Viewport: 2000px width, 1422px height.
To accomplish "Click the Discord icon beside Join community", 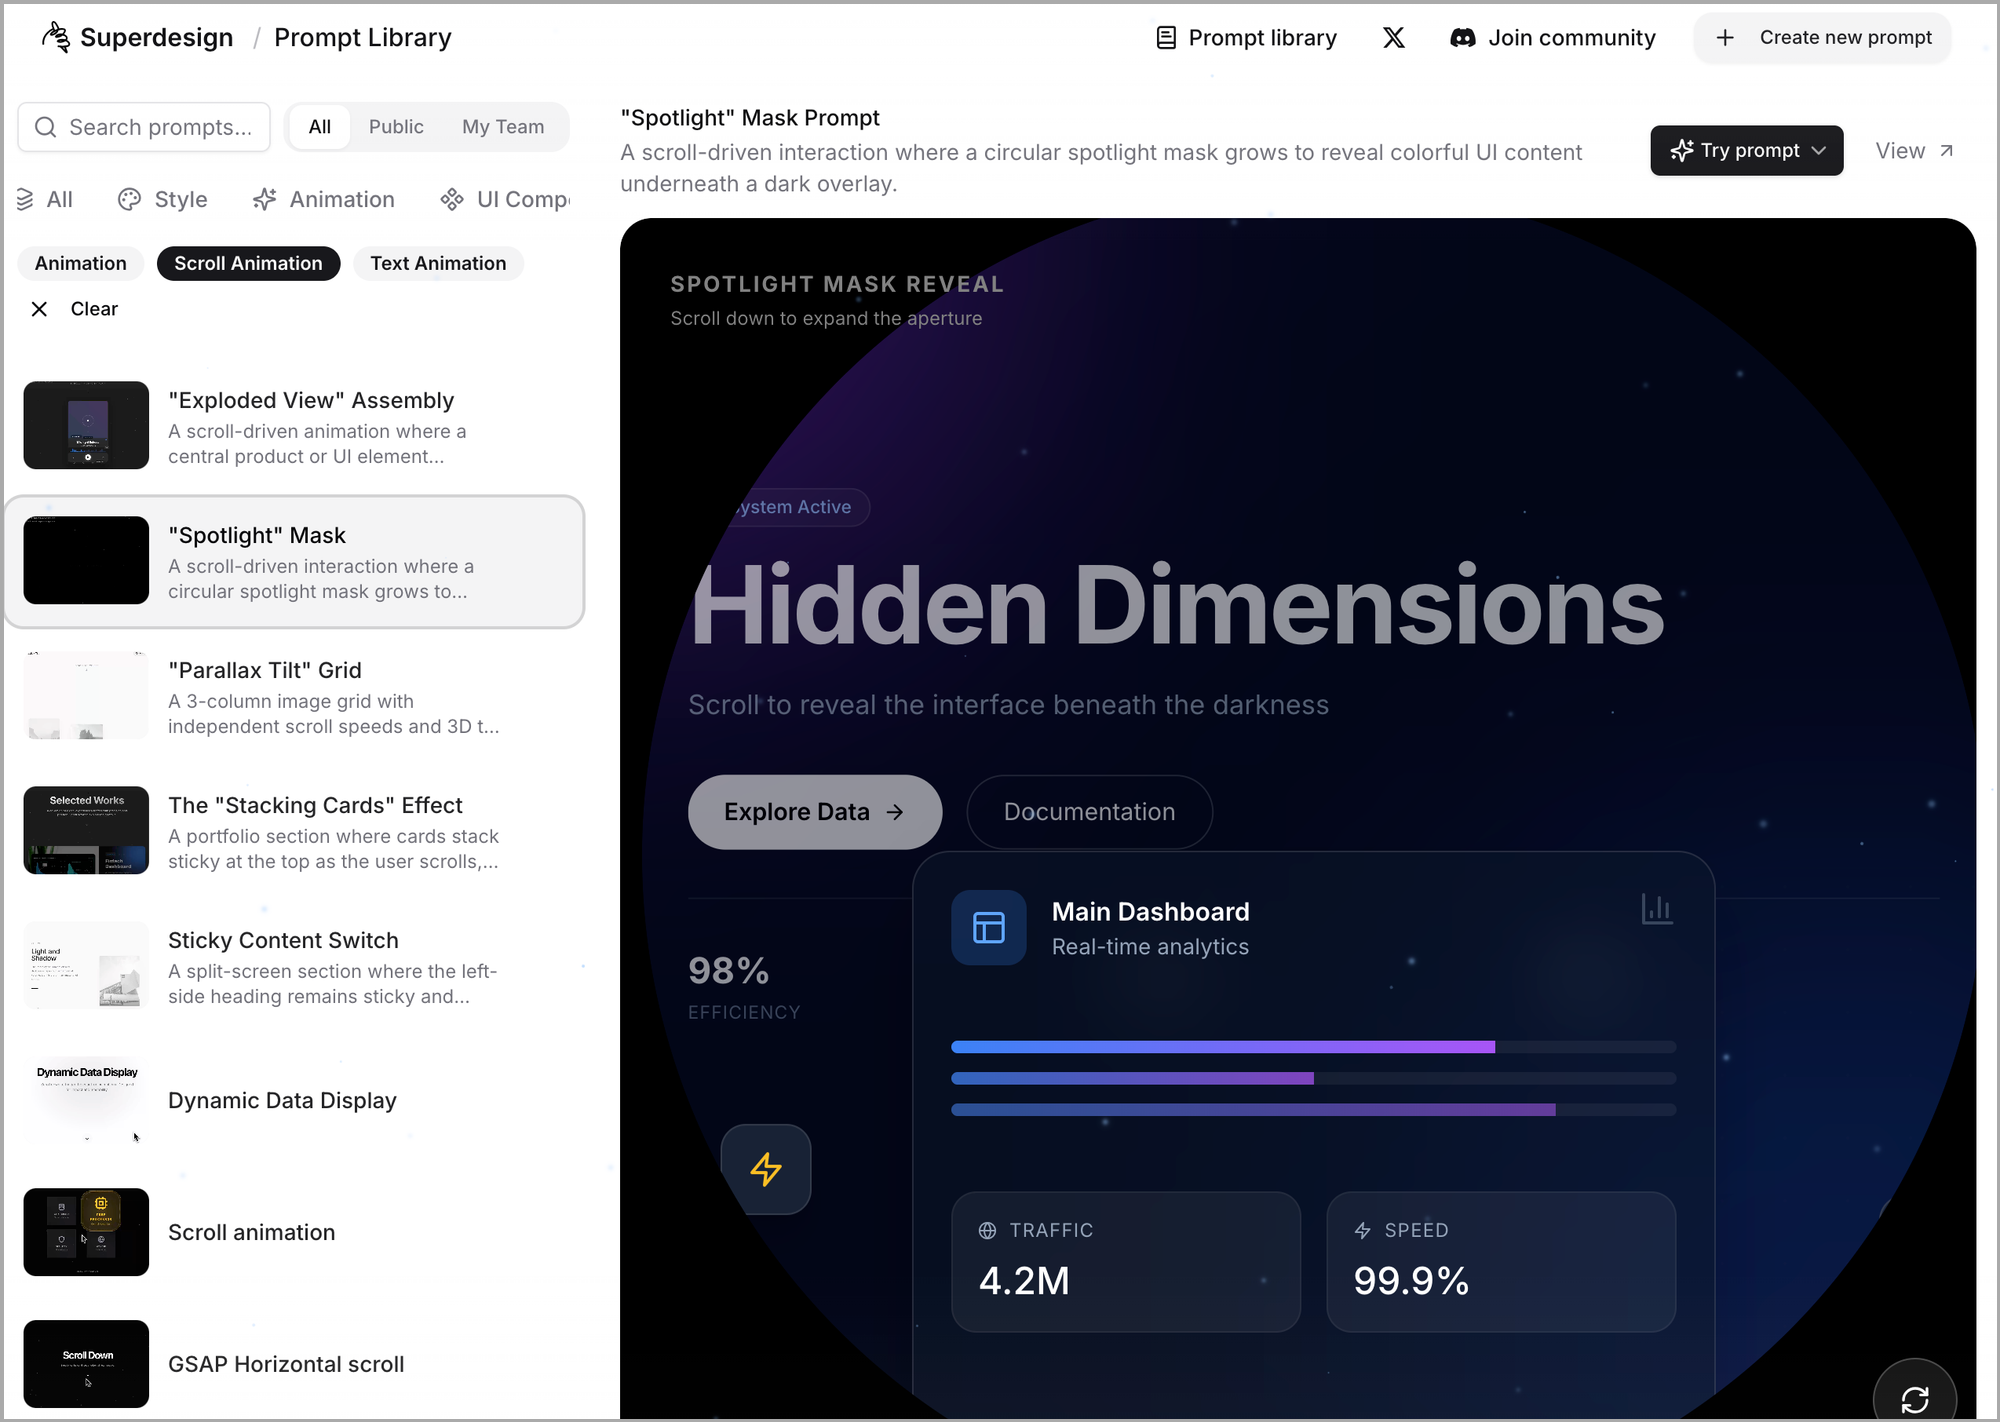I will point(1462,38).
